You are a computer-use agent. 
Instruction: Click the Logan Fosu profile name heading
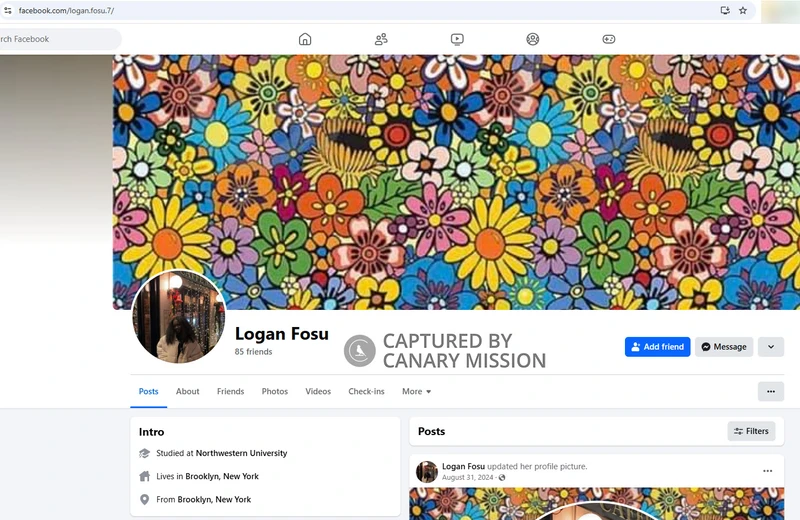(x=282, y=334)
